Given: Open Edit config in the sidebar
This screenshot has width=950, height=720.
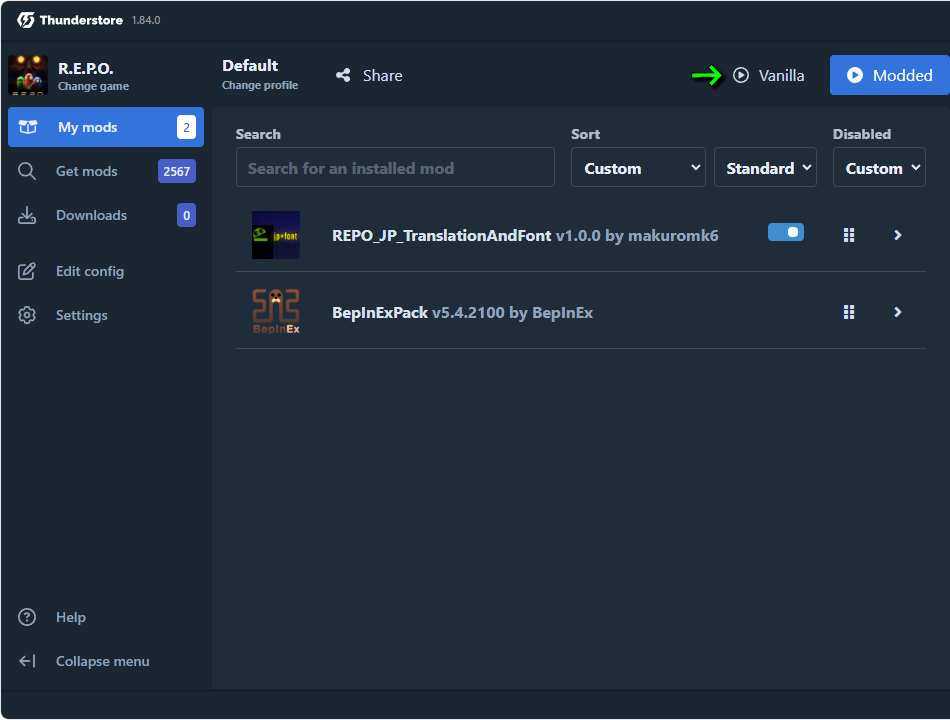Looking at the screenshot, I should [106, 272].
